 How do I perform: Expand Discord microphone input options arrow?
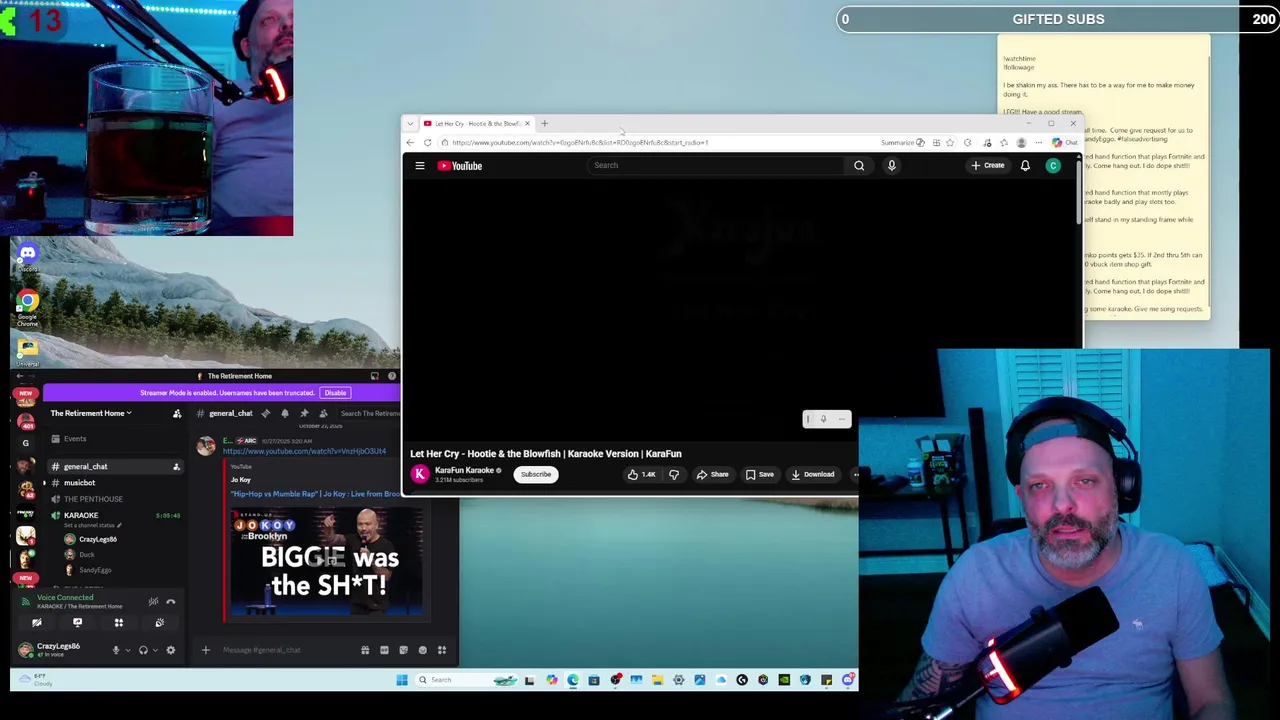(x=126, y=651)
